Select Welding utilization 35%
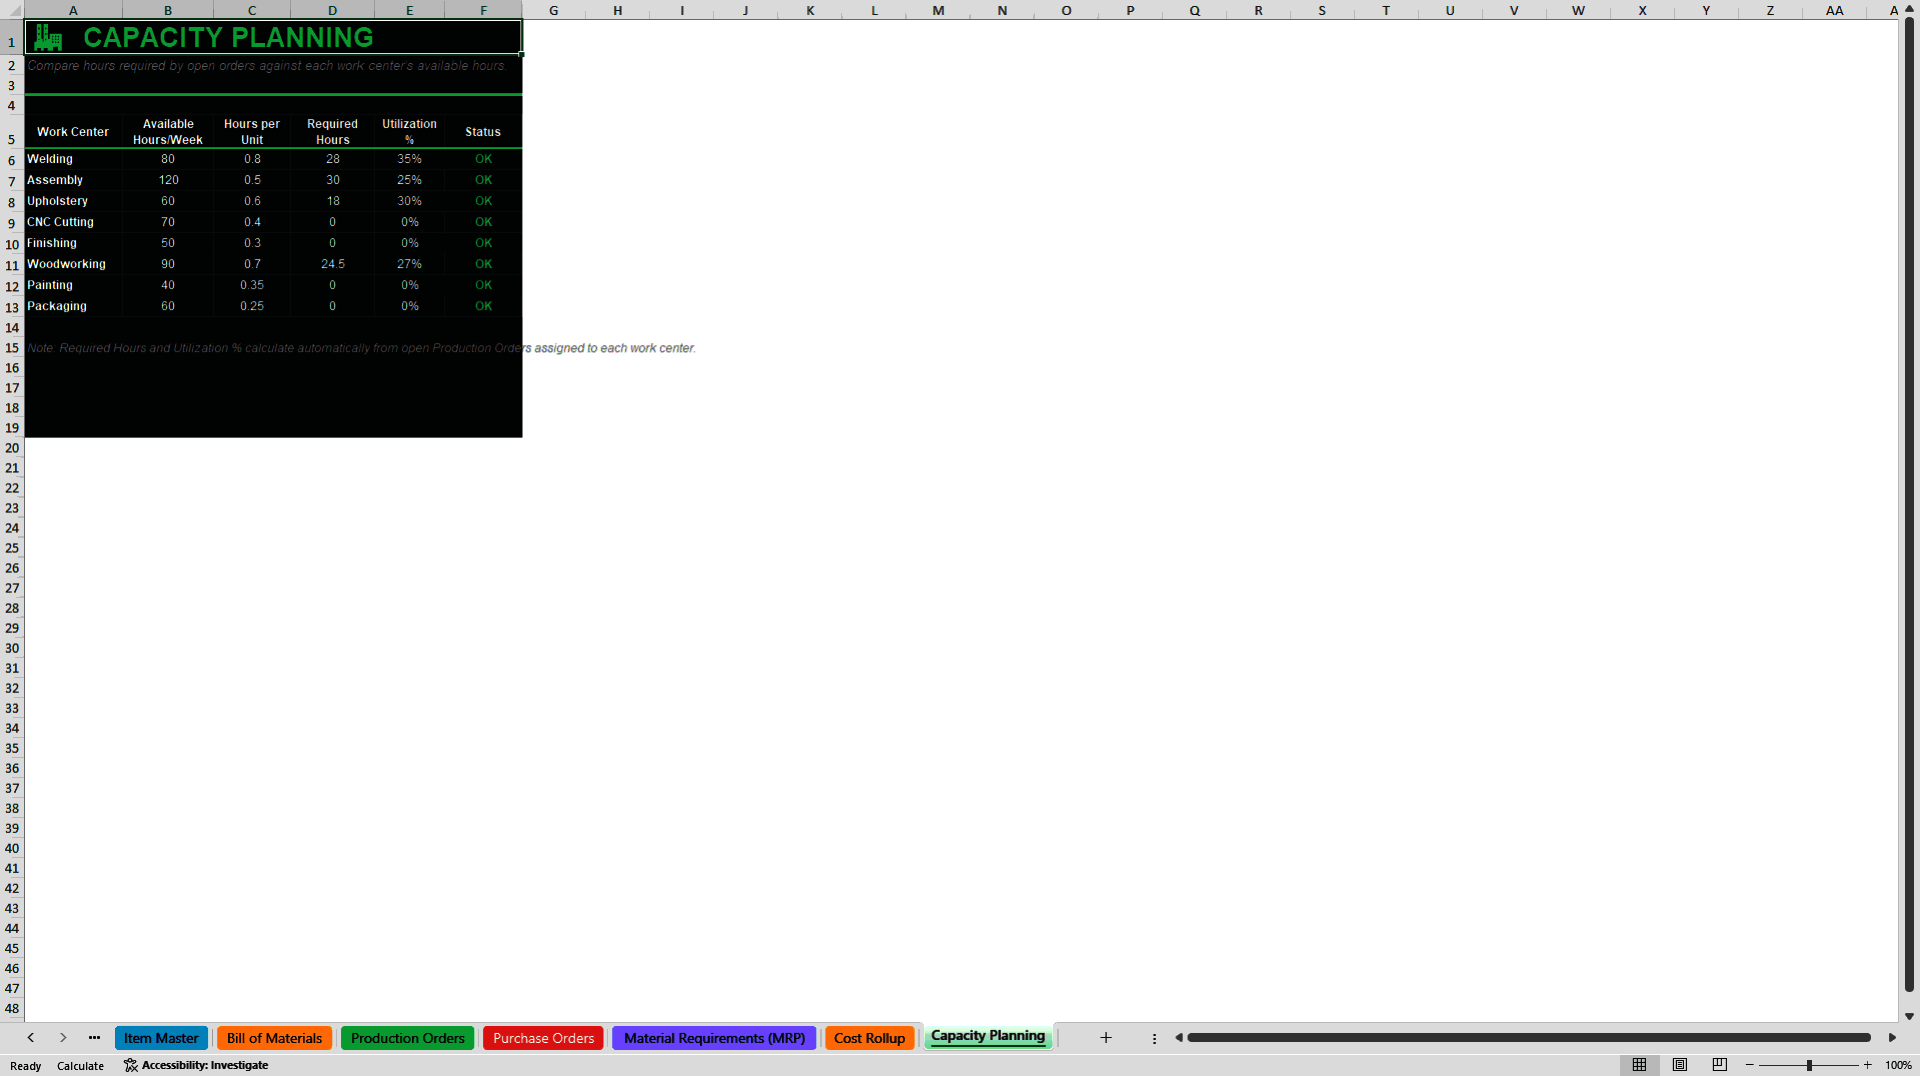This screenshot has width=1920, height=1076. [409, 159]
